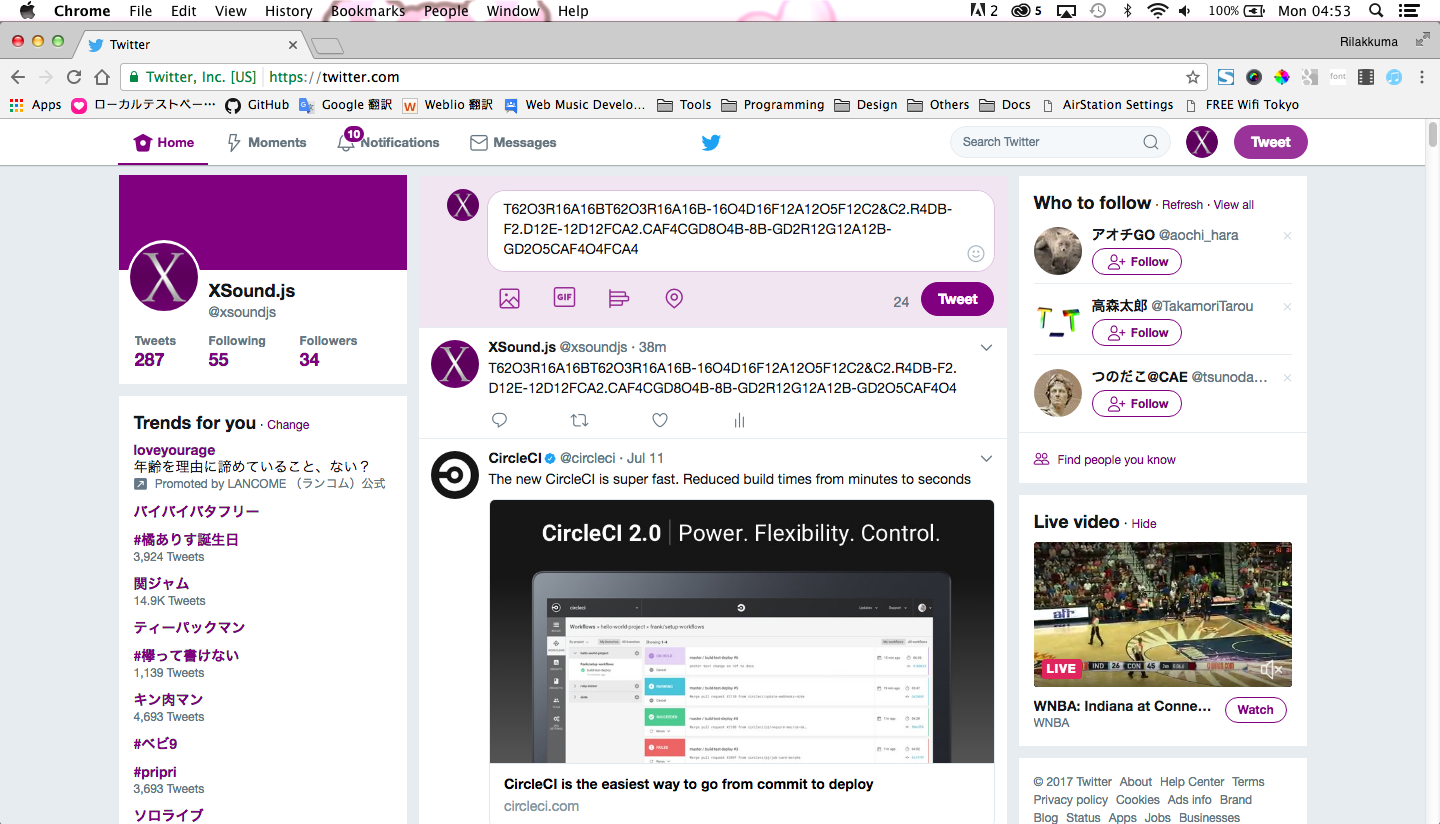
Task: Open circleci.com link card
Action: click(x=741, y=794)
